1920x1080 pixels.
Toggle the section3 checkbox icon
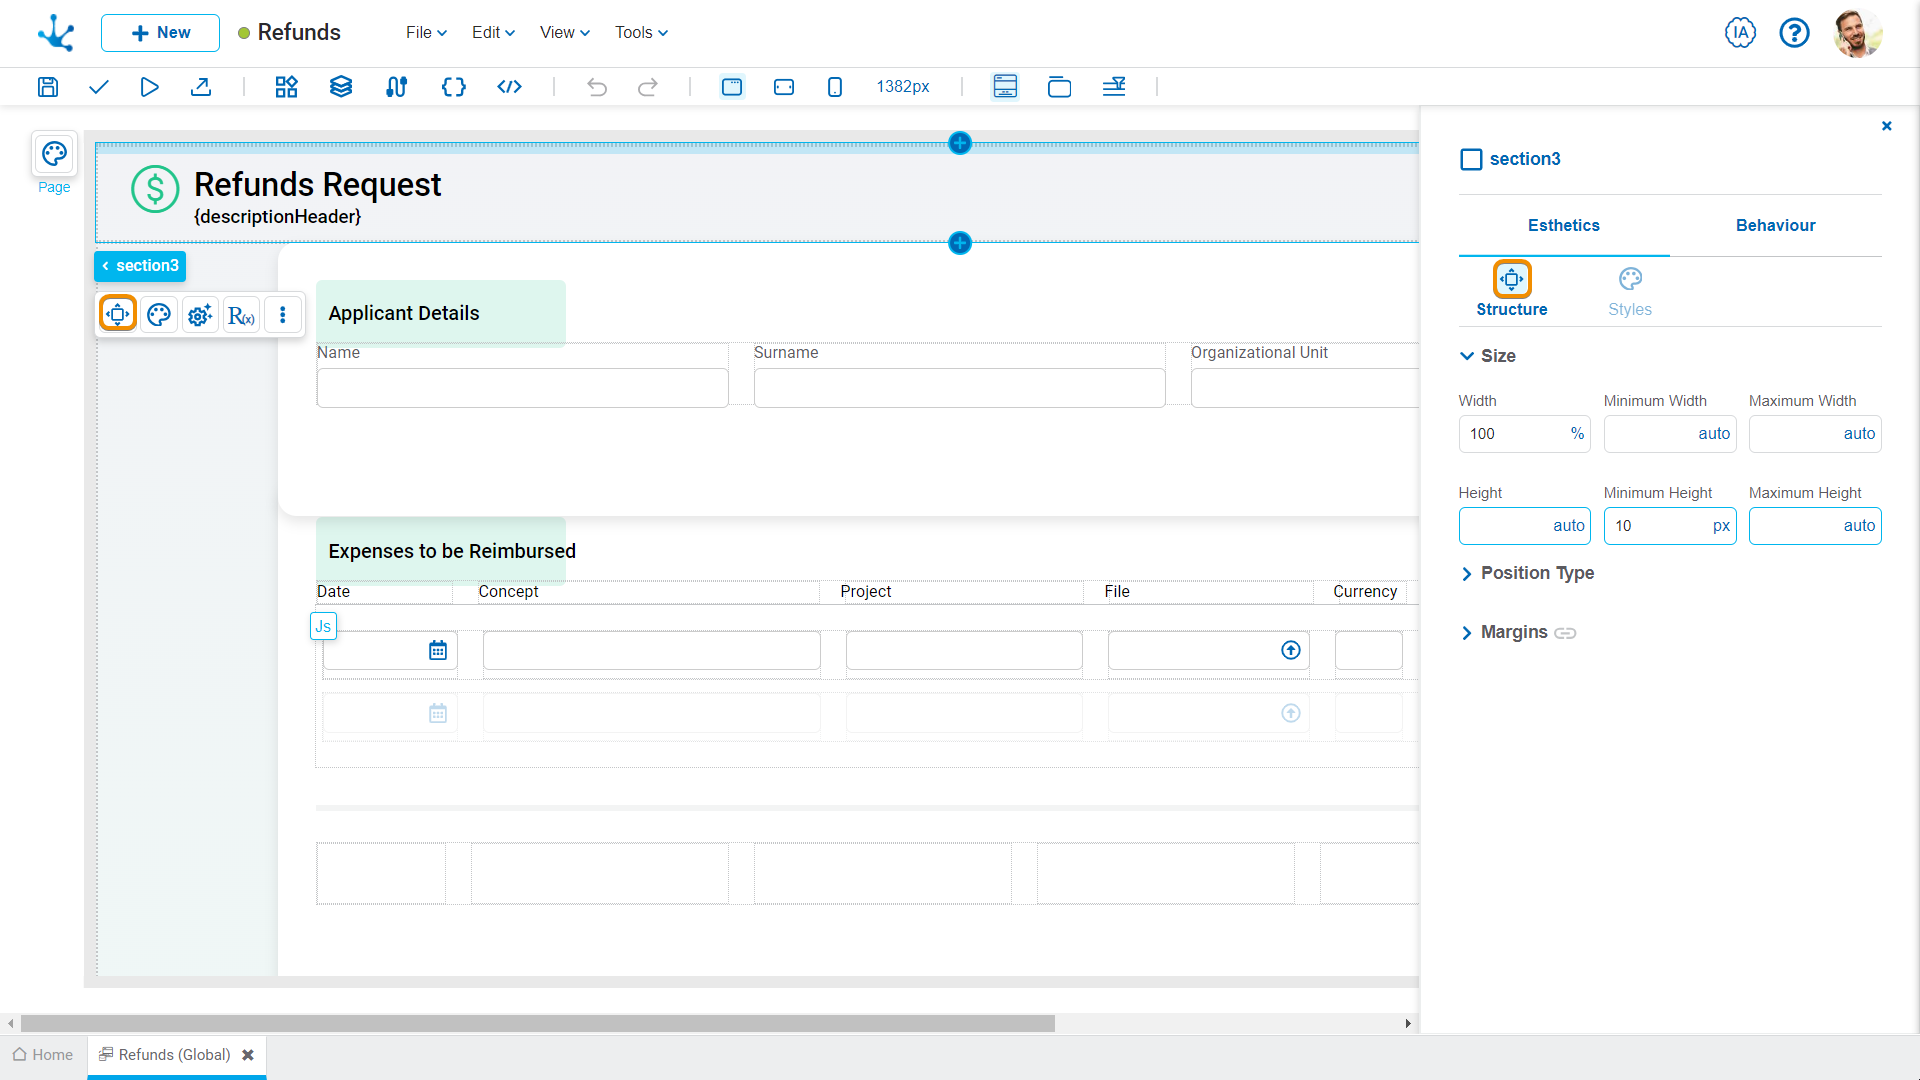click(1471, 160)
